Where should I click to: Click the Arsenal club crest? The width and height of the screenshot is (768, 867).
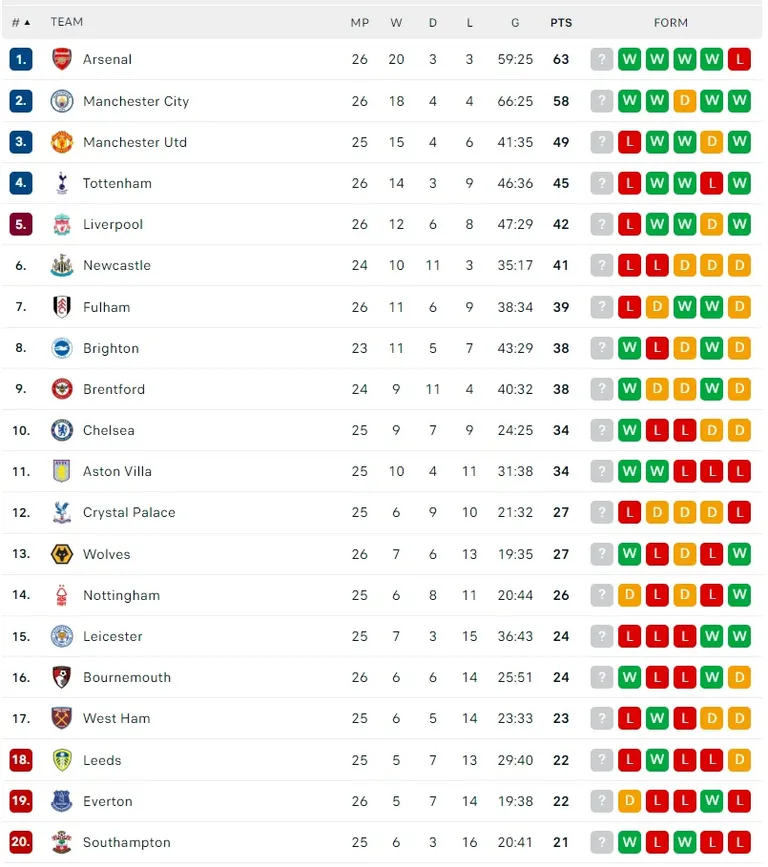pyautogui.click(x=62, y=59)
